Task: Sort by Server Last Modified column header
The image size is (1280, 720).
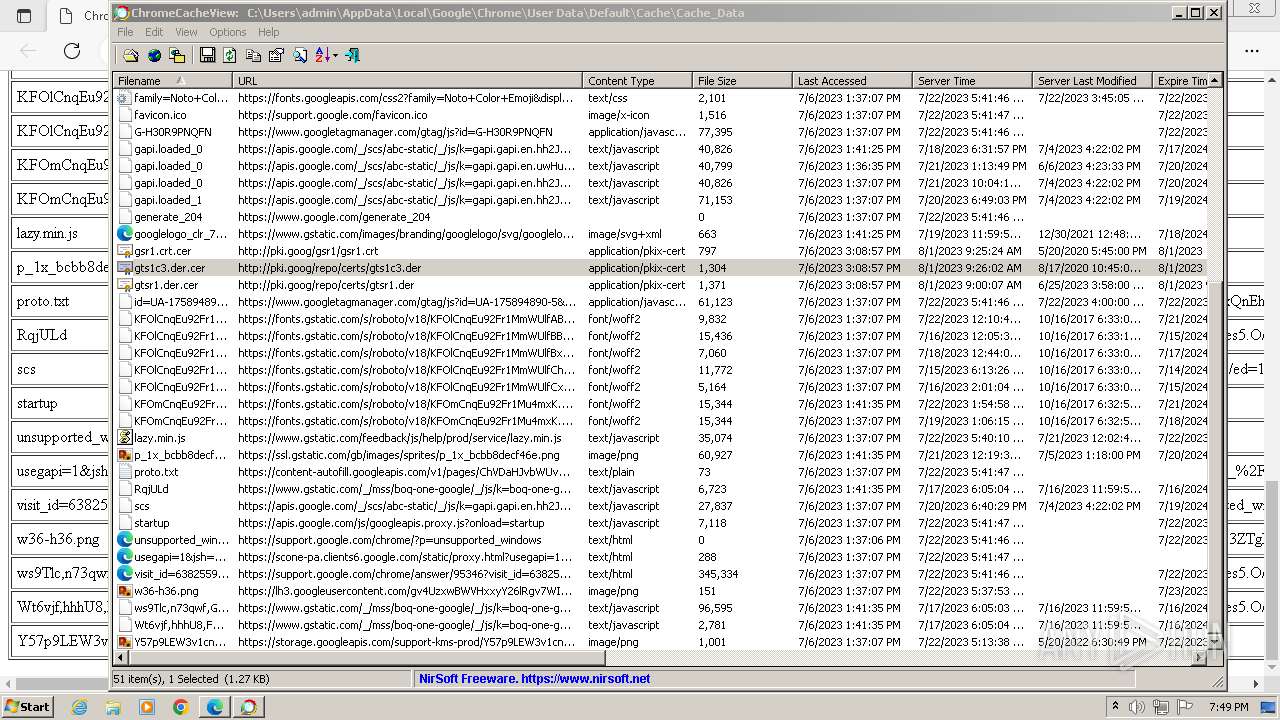Action: 1092,81
